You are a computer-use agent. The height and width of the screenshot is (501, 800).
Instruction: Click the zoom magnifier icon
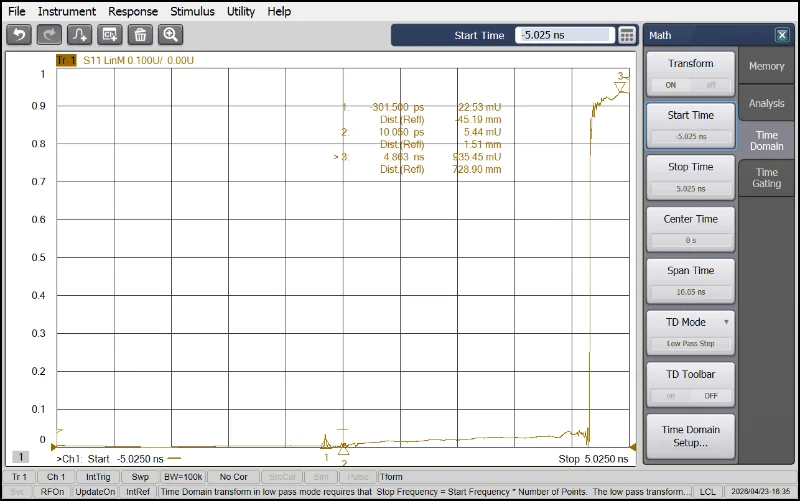(171, 35)
